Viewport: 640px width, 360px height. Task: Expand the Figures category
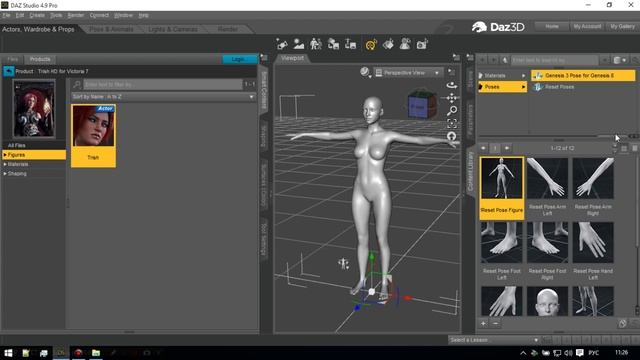point(5,155)
